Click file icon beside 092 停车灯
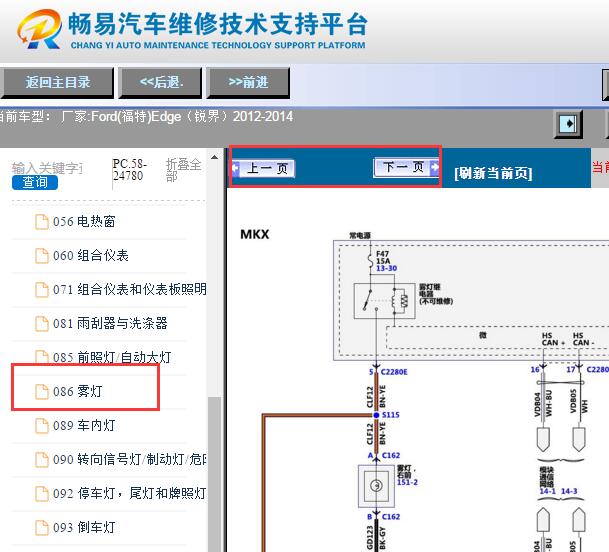The width and height of the screenshot is (609, 552). pos(42,494)
